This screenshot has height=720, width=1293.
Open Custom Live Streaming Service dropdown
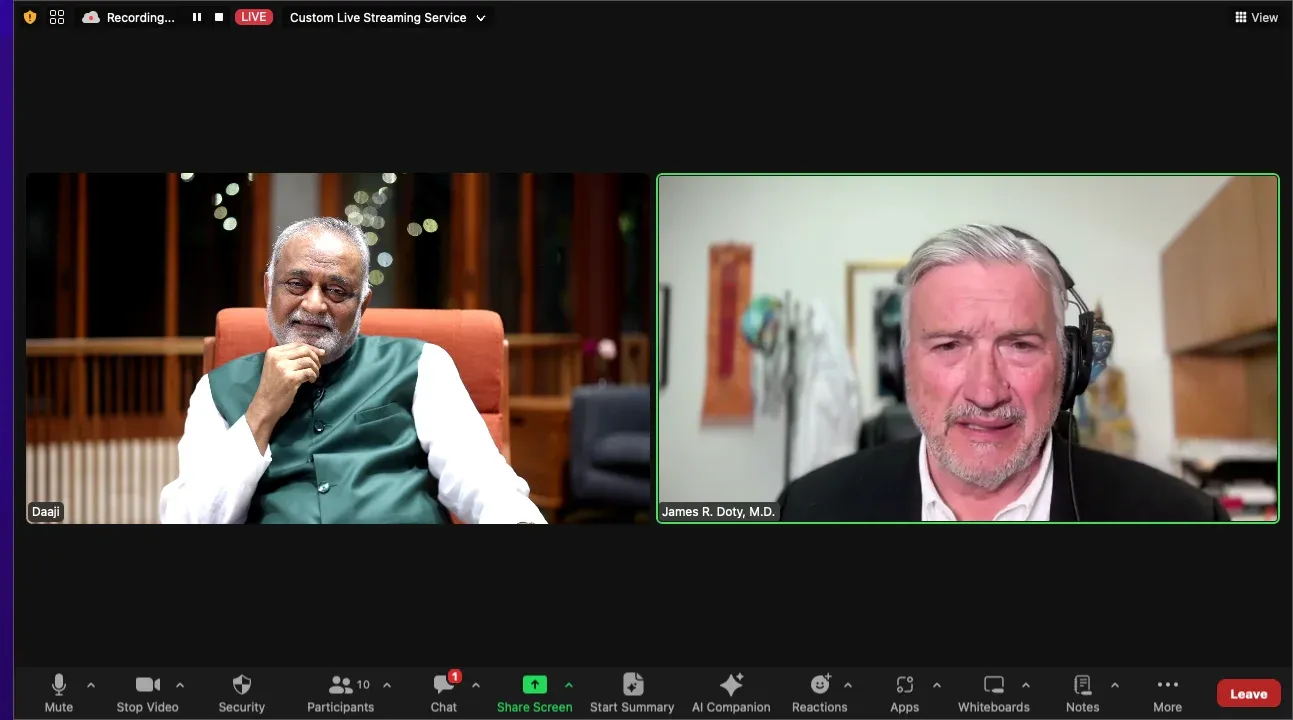point(387,17)
